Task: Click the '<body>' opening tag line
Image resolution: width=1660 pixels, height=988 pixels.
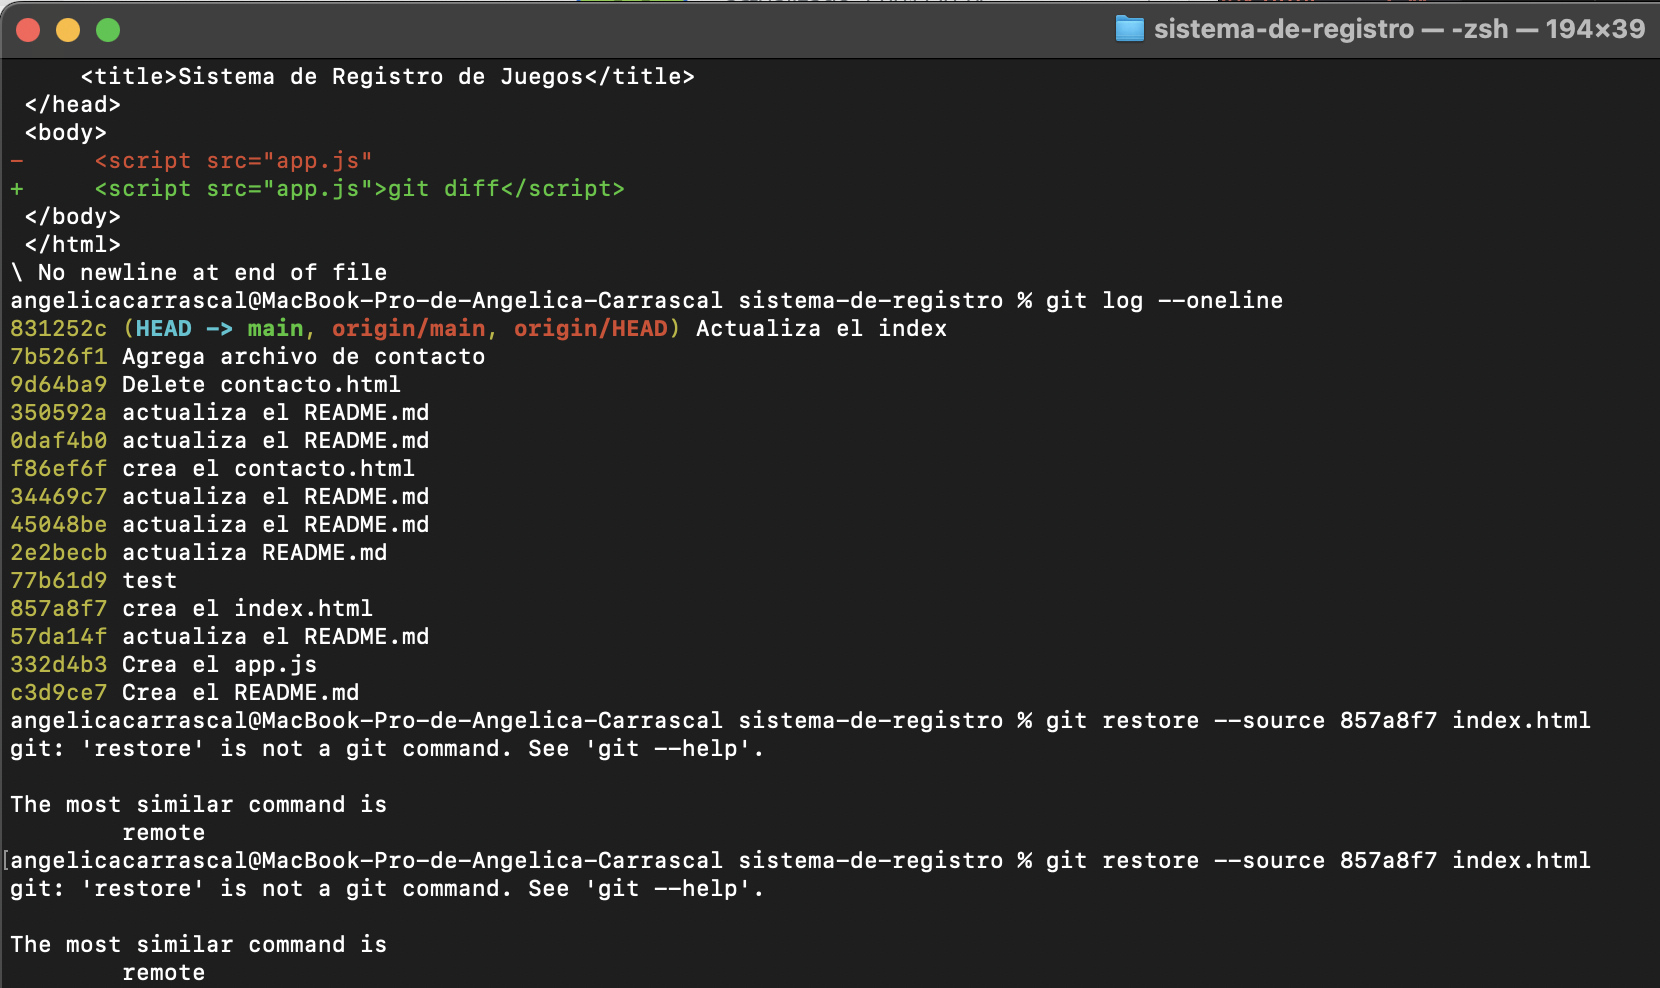Action: click(x=65, y=133)
